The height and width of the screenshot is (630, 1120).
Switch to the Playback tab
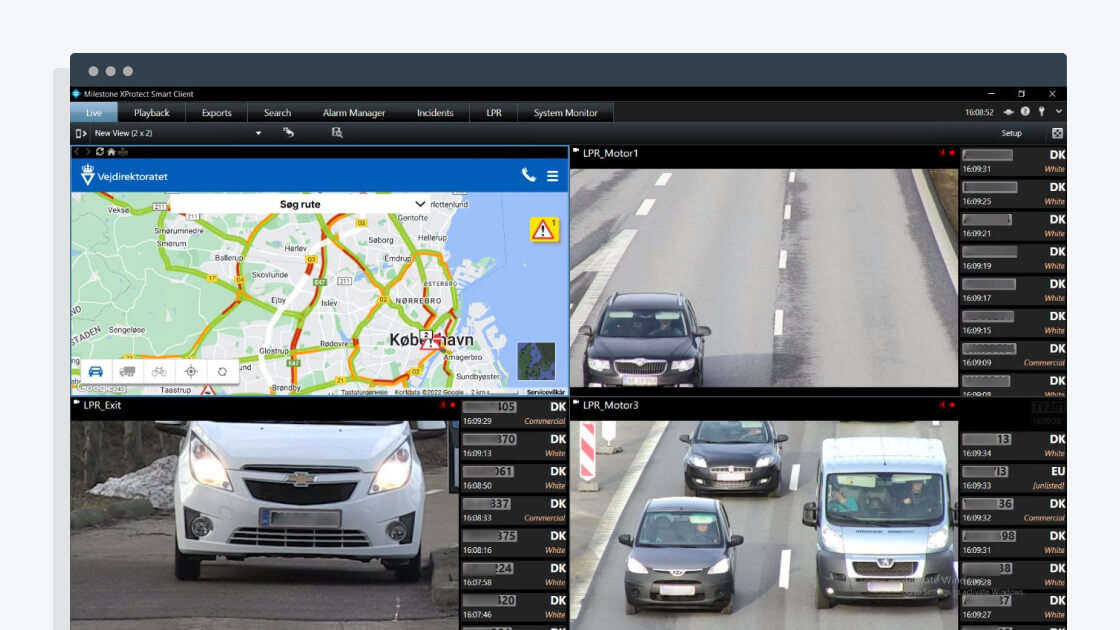[152, 113]
